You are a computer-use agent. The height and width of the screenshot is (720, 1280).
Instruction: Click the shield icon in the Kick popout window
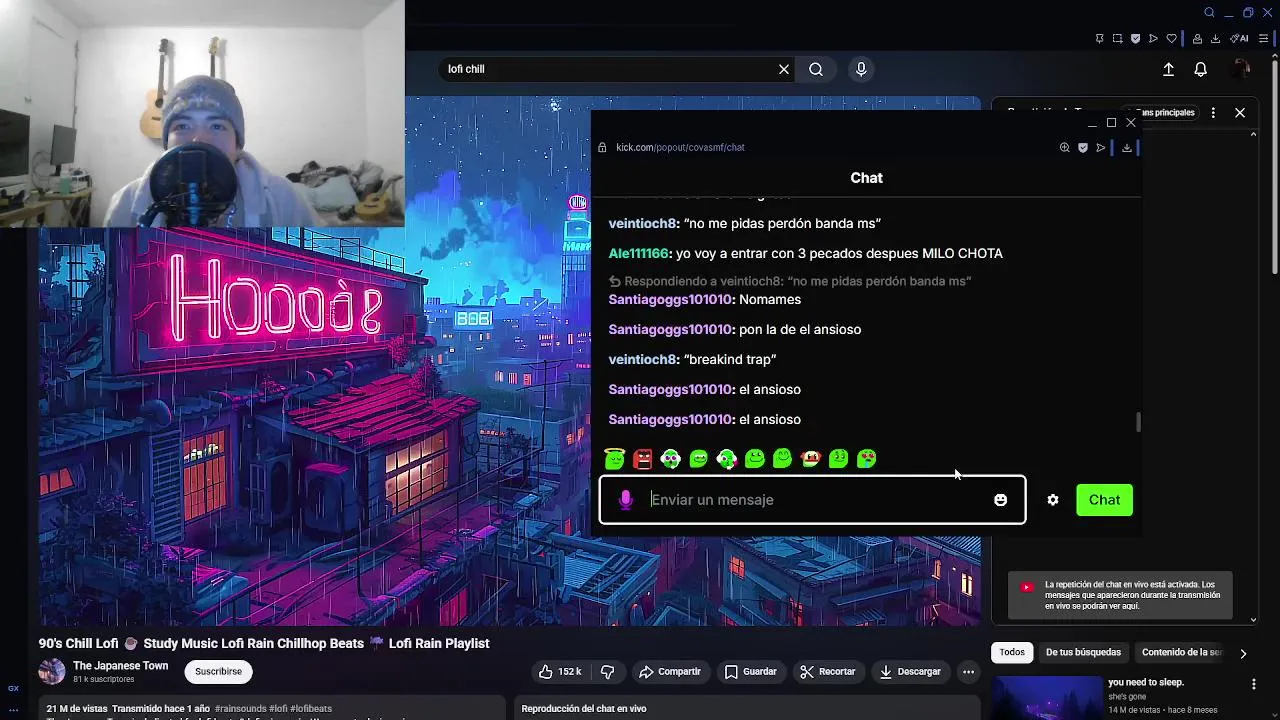tap(1082, 147)
